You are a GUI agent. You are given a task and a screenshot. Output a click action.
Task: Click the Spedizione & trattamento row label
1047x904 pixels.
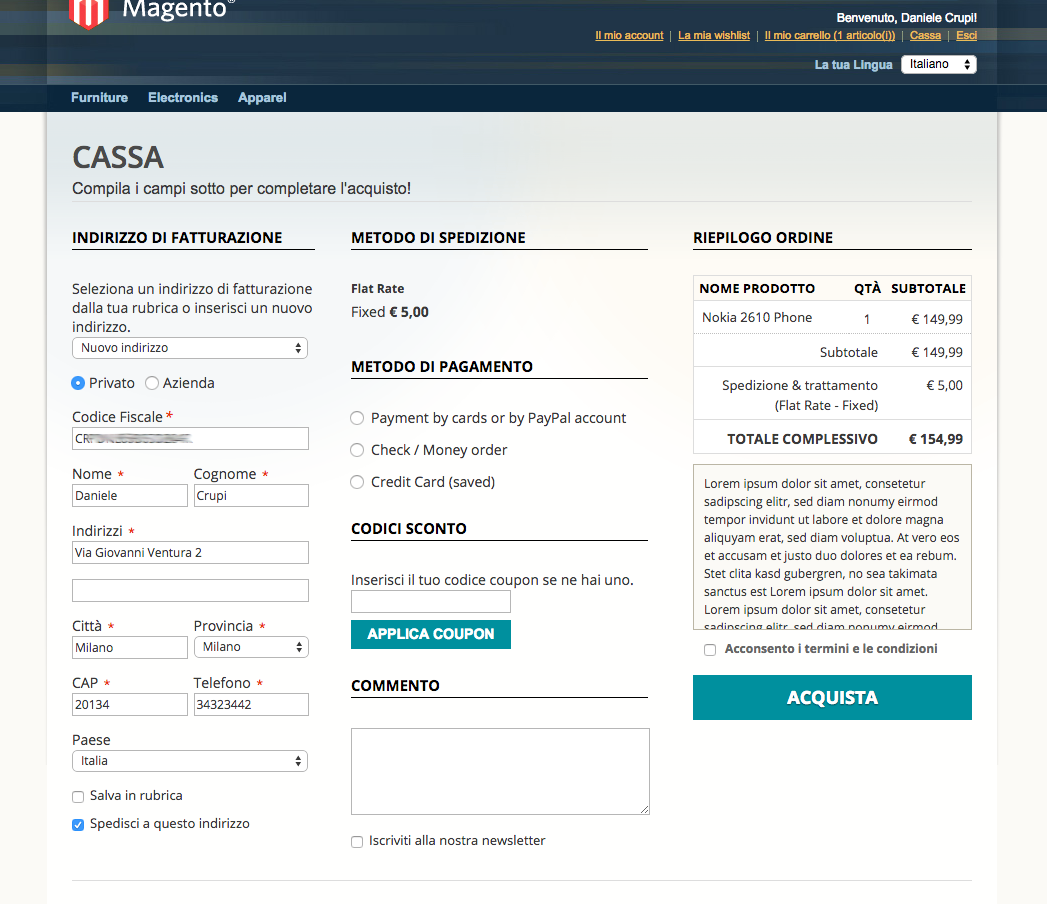pos(799,395)
